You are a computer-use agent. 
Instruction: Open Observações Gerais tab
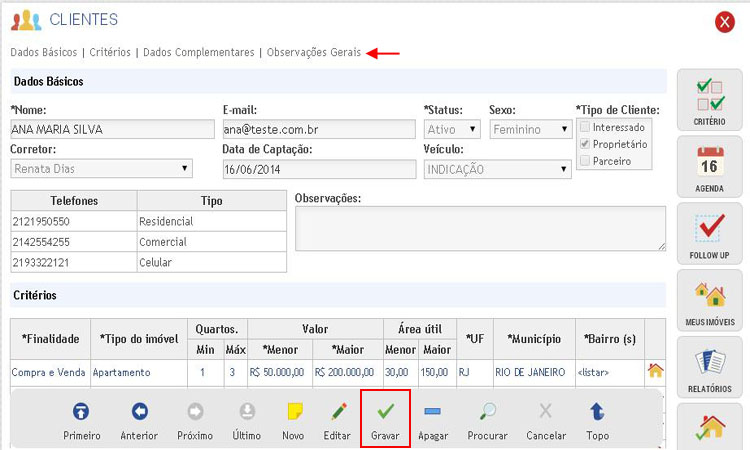(x=314, y=52)
